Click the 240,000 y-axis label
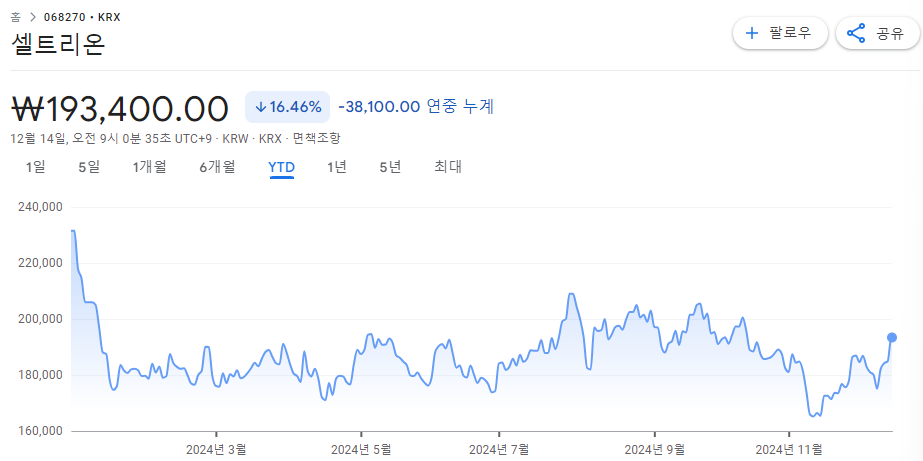Viewport: 923px width, 461px height. [41, 207]
